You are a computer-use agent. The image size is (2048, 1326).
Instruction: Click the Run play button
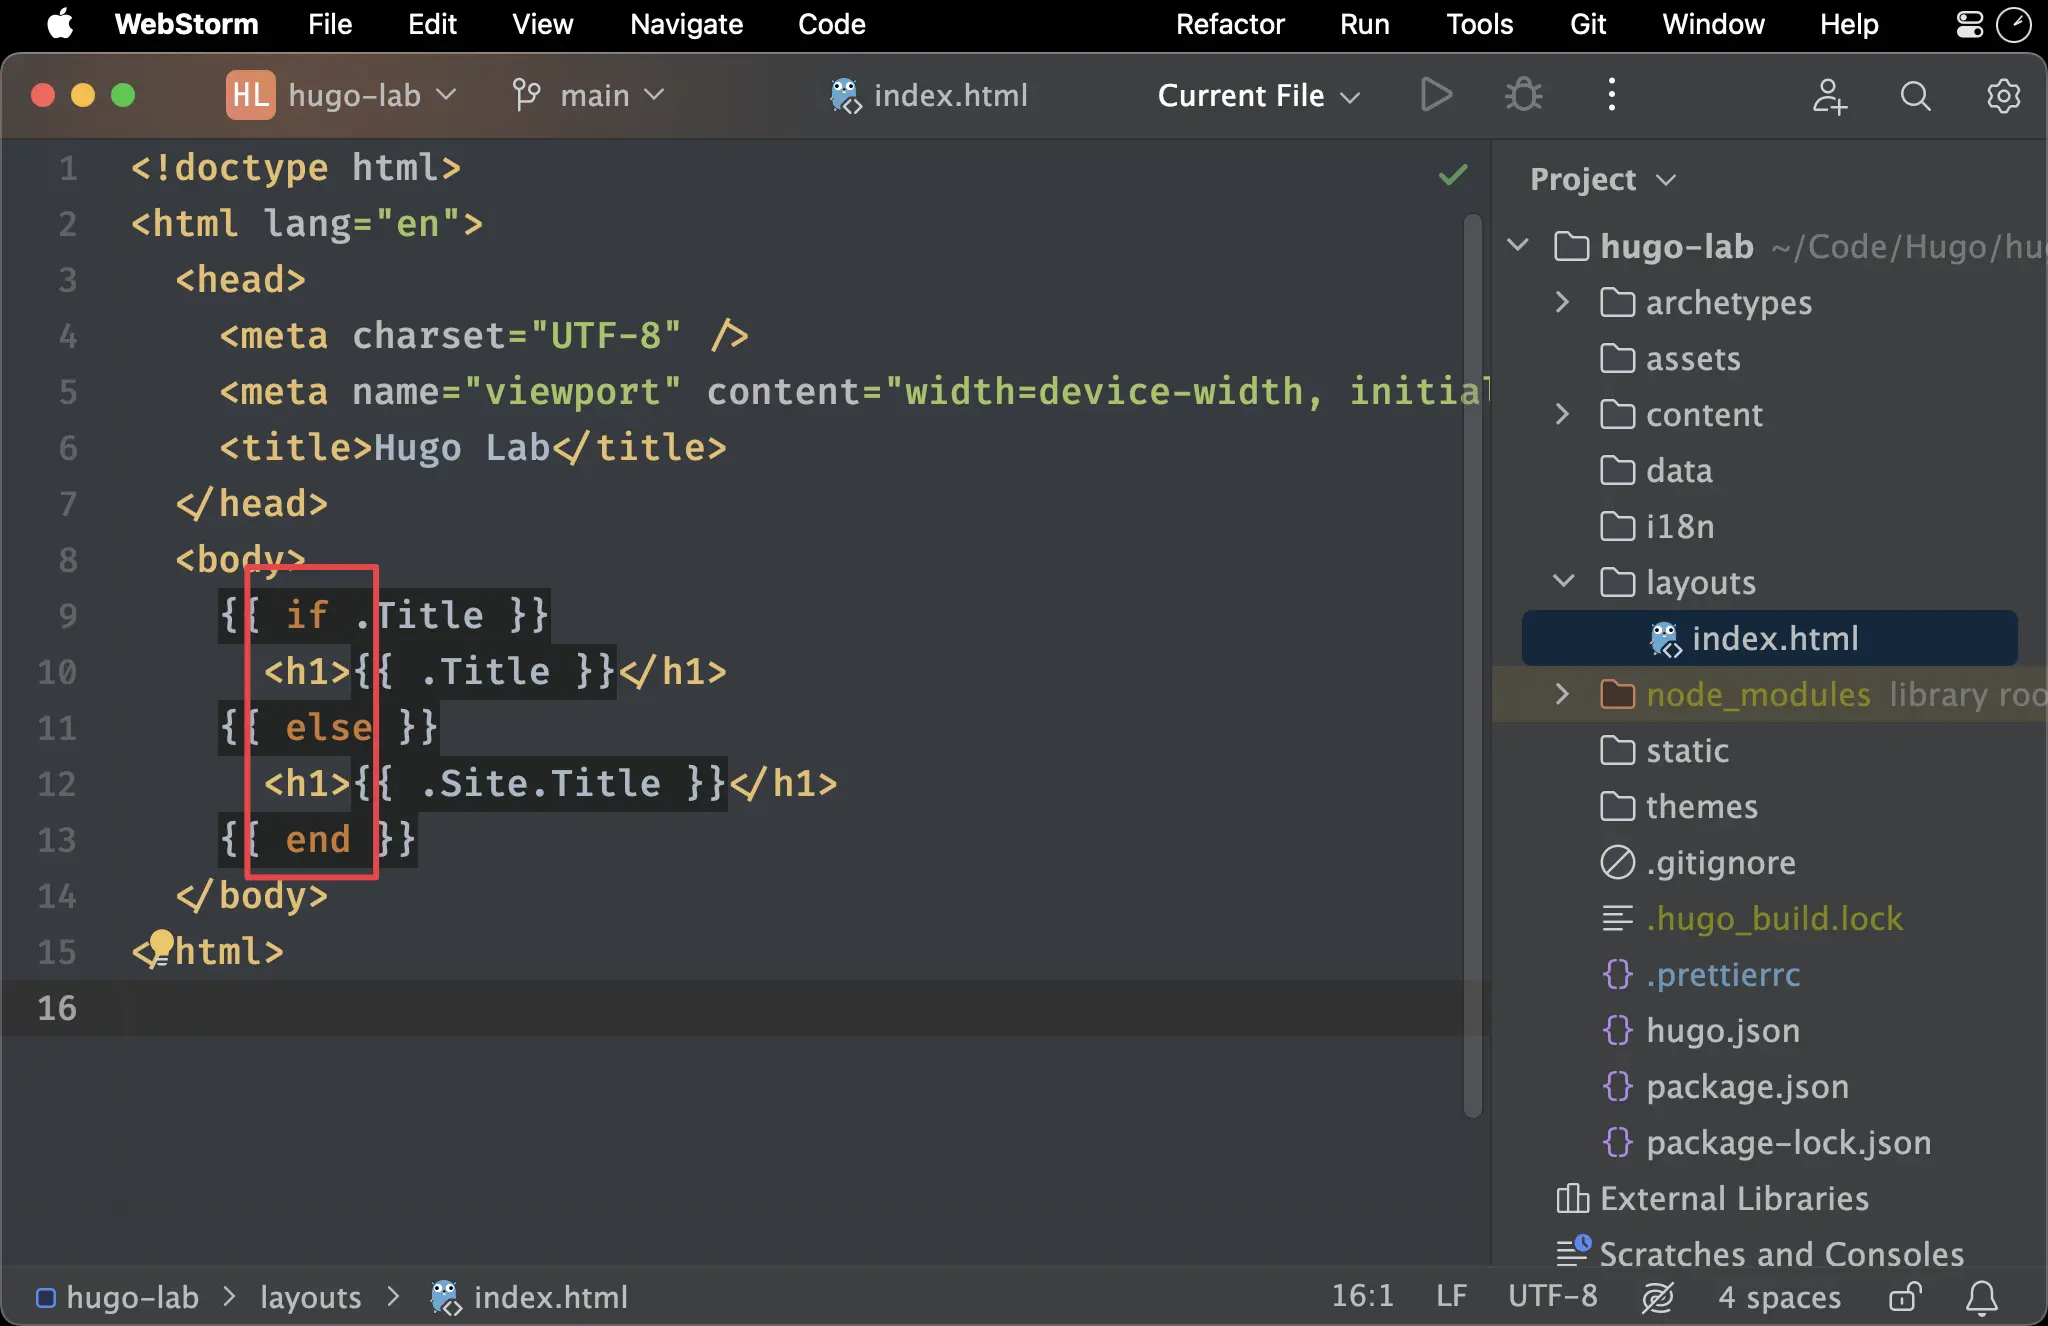(1436, 95)
